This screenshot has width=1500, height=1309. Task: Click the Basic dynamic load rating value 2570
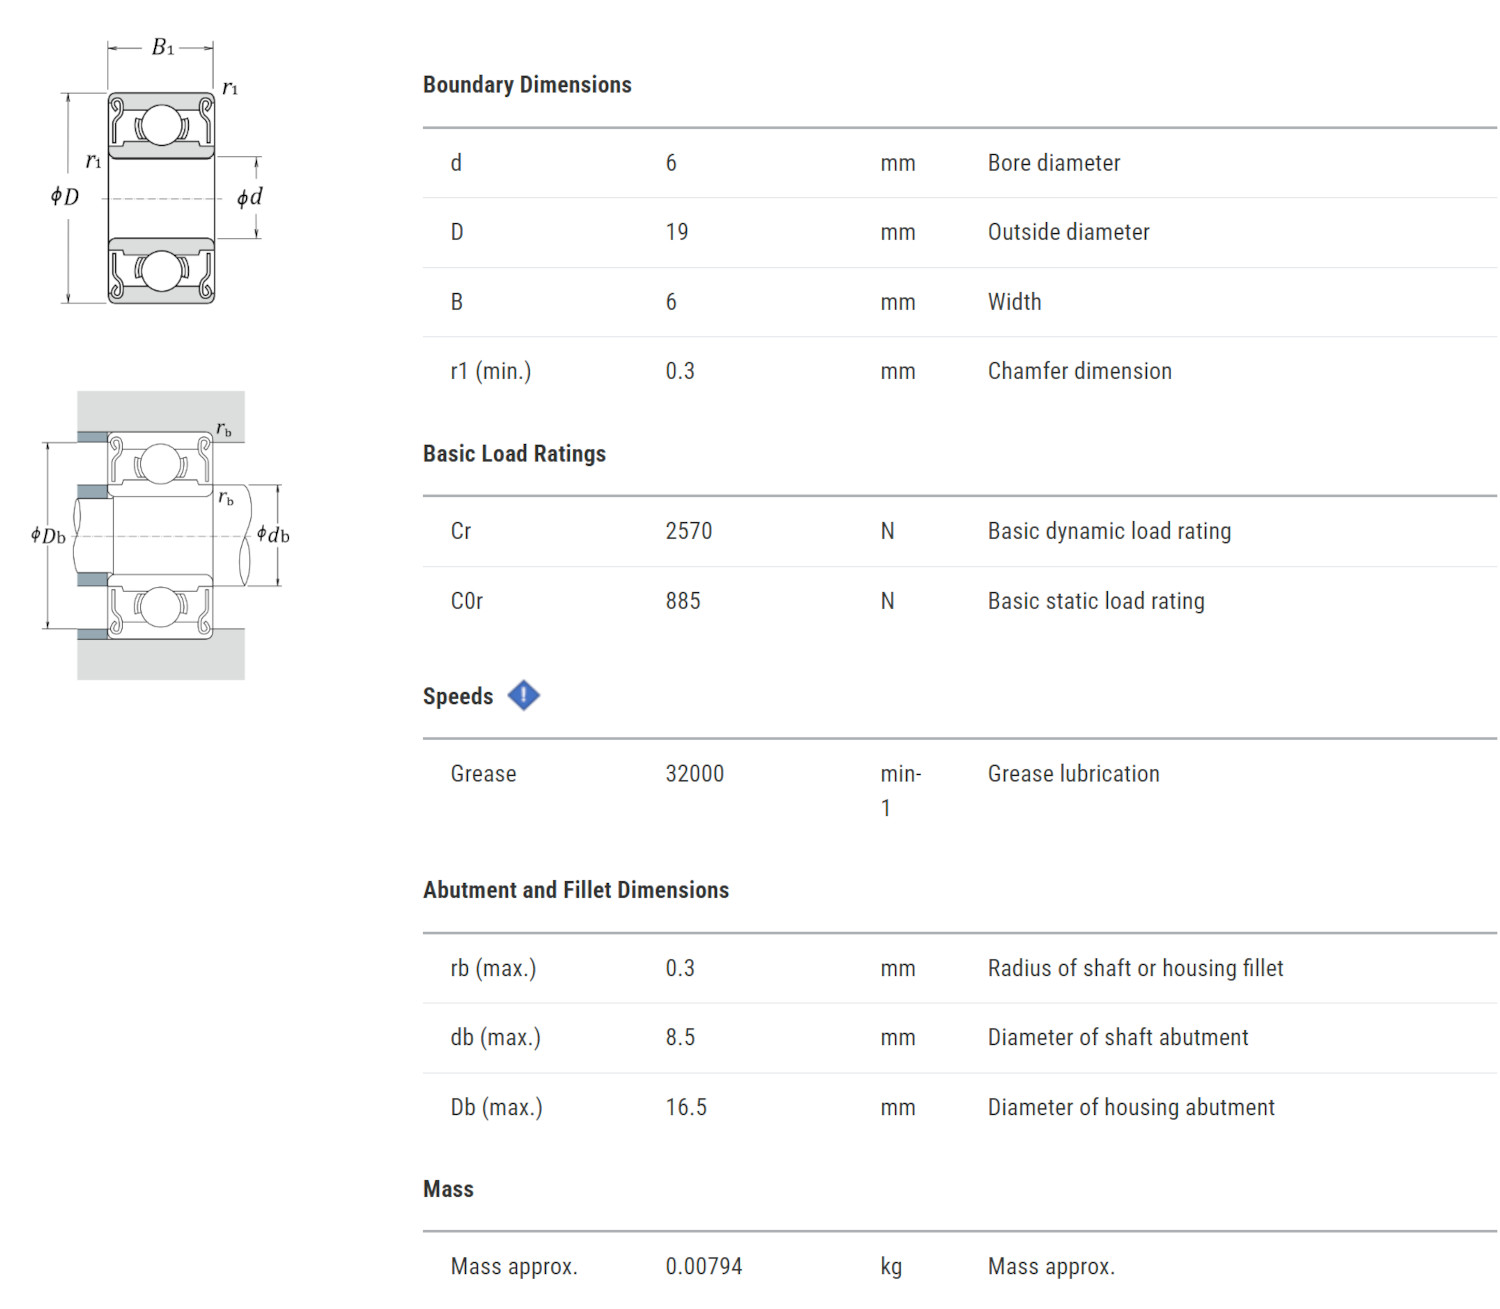[689, 531]
